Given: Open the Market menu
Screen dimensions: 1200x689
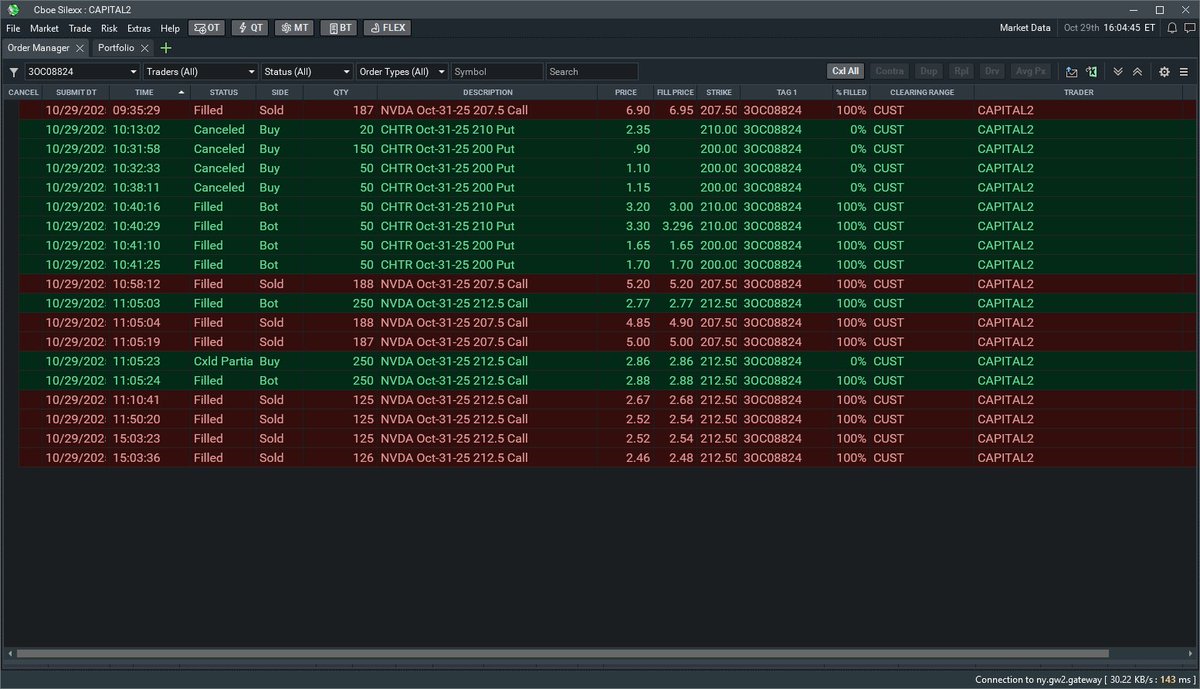Looking at the screenshot, I should pyautogui.click(x=44, y=28).
